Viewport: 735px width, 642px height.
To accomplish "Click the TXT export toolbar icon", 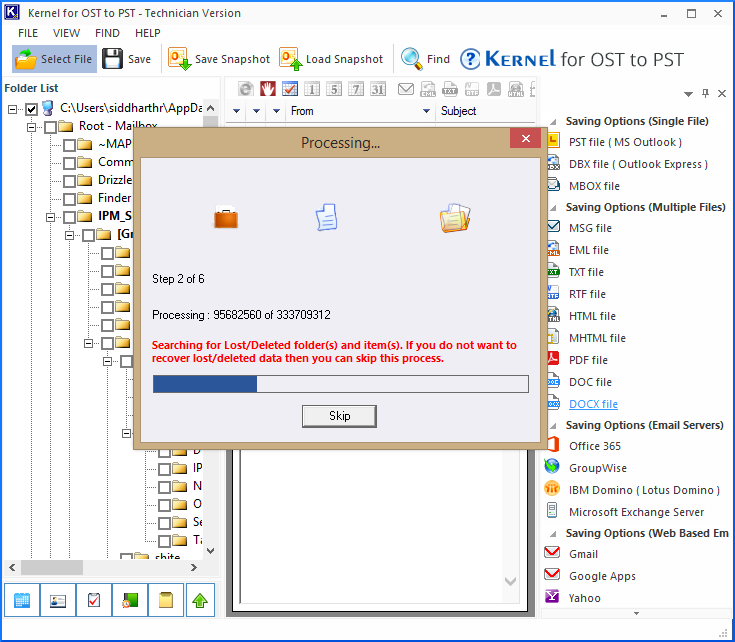I will [450, 89].
